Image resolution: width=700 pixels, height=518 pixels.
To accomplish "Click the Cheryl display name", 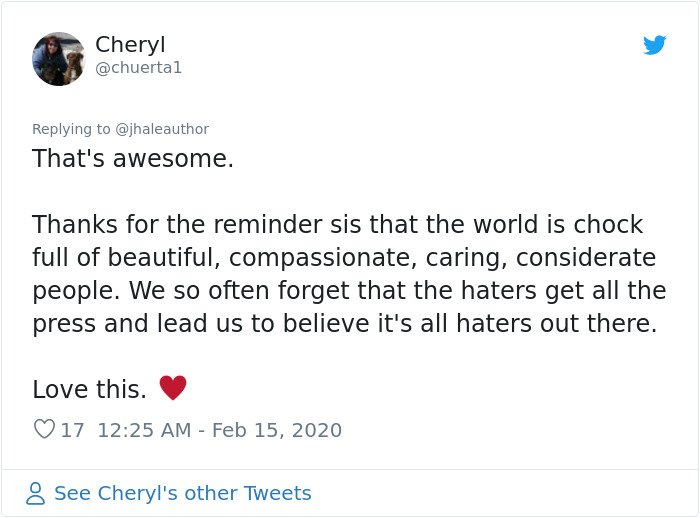I will coord(130,45).
